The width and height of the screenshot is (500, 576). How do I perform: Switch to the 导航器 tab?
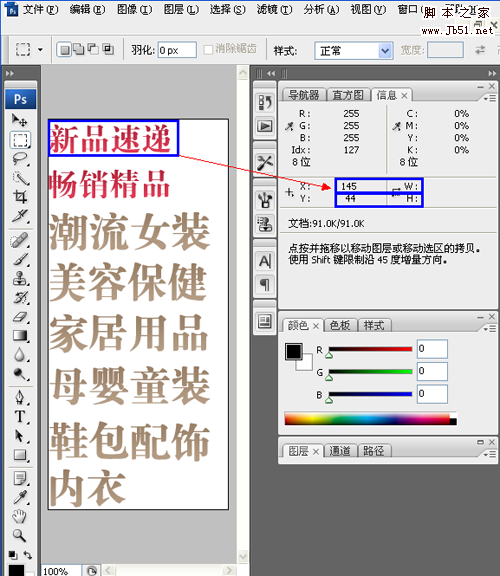304,95
